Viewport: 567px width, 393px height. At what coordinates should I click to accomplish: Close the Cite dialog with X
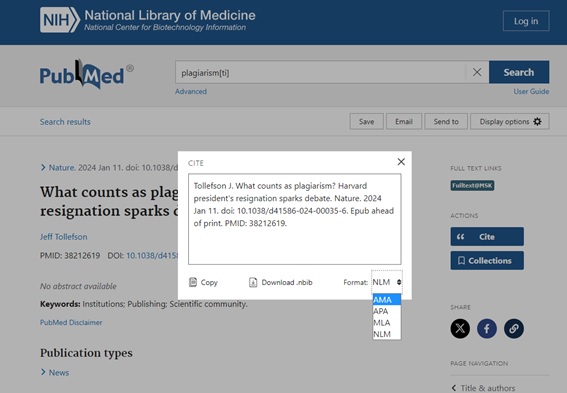(x=401, y=162)
